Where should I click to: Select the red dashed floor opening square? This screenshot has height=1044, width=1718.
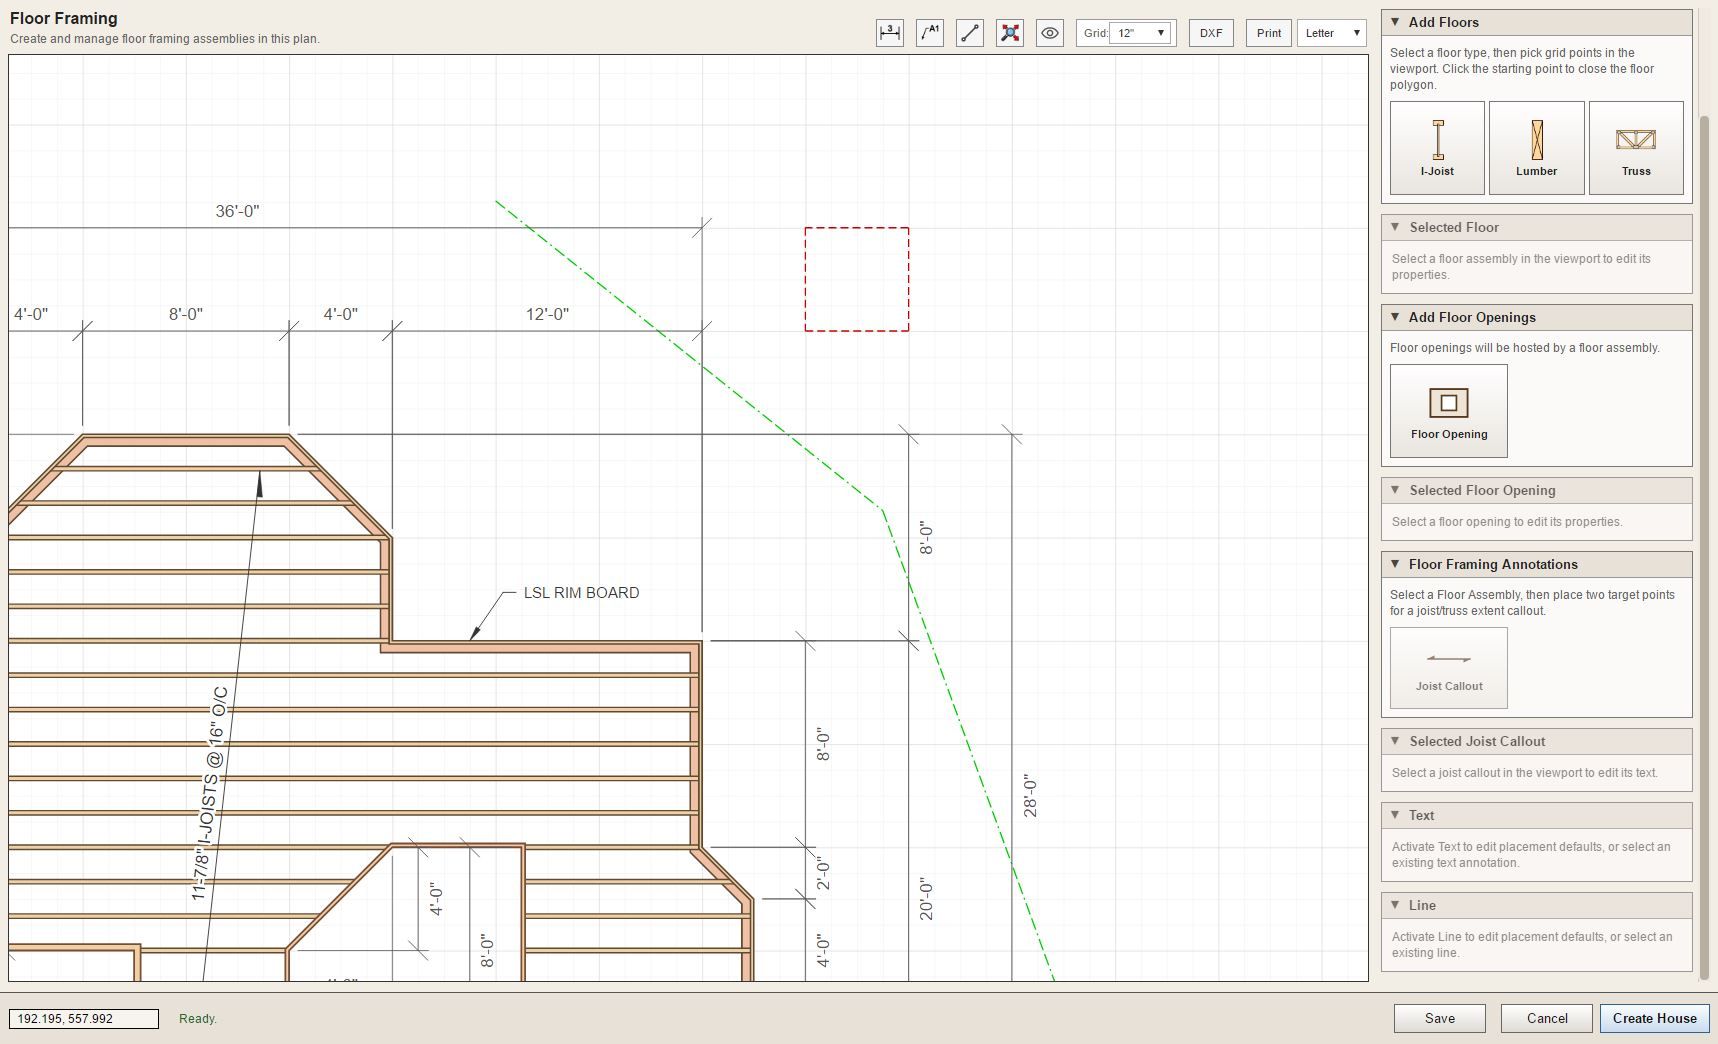click(857, 279)
